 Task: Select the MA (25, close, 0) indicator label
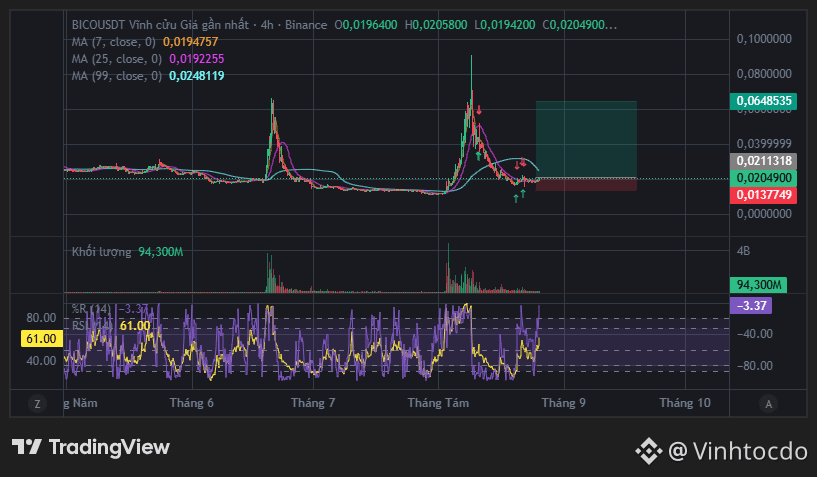coord(117,59)
